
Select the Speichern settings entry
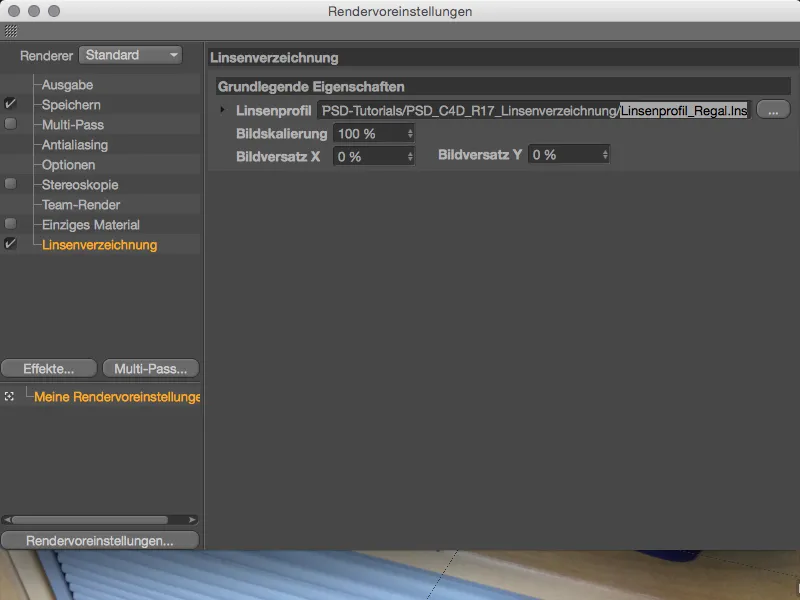(x=71, y=105)
